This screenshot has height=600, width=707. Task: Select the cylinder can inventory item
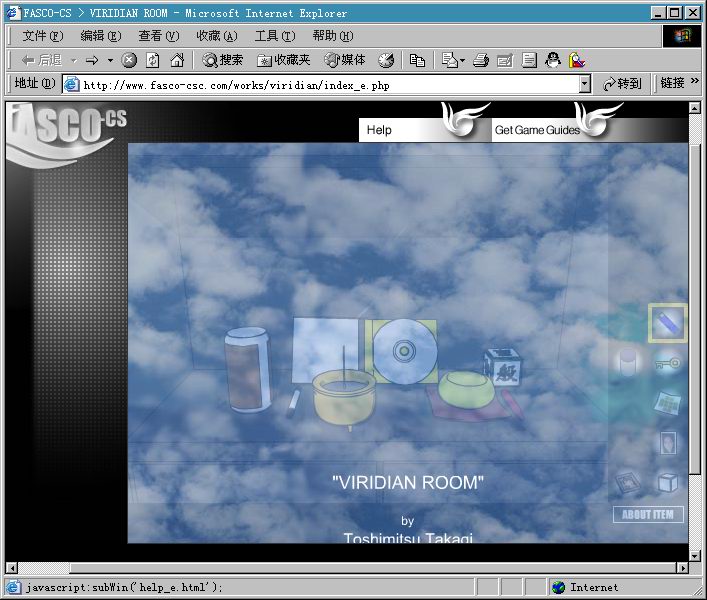click(x=628, y=362)
